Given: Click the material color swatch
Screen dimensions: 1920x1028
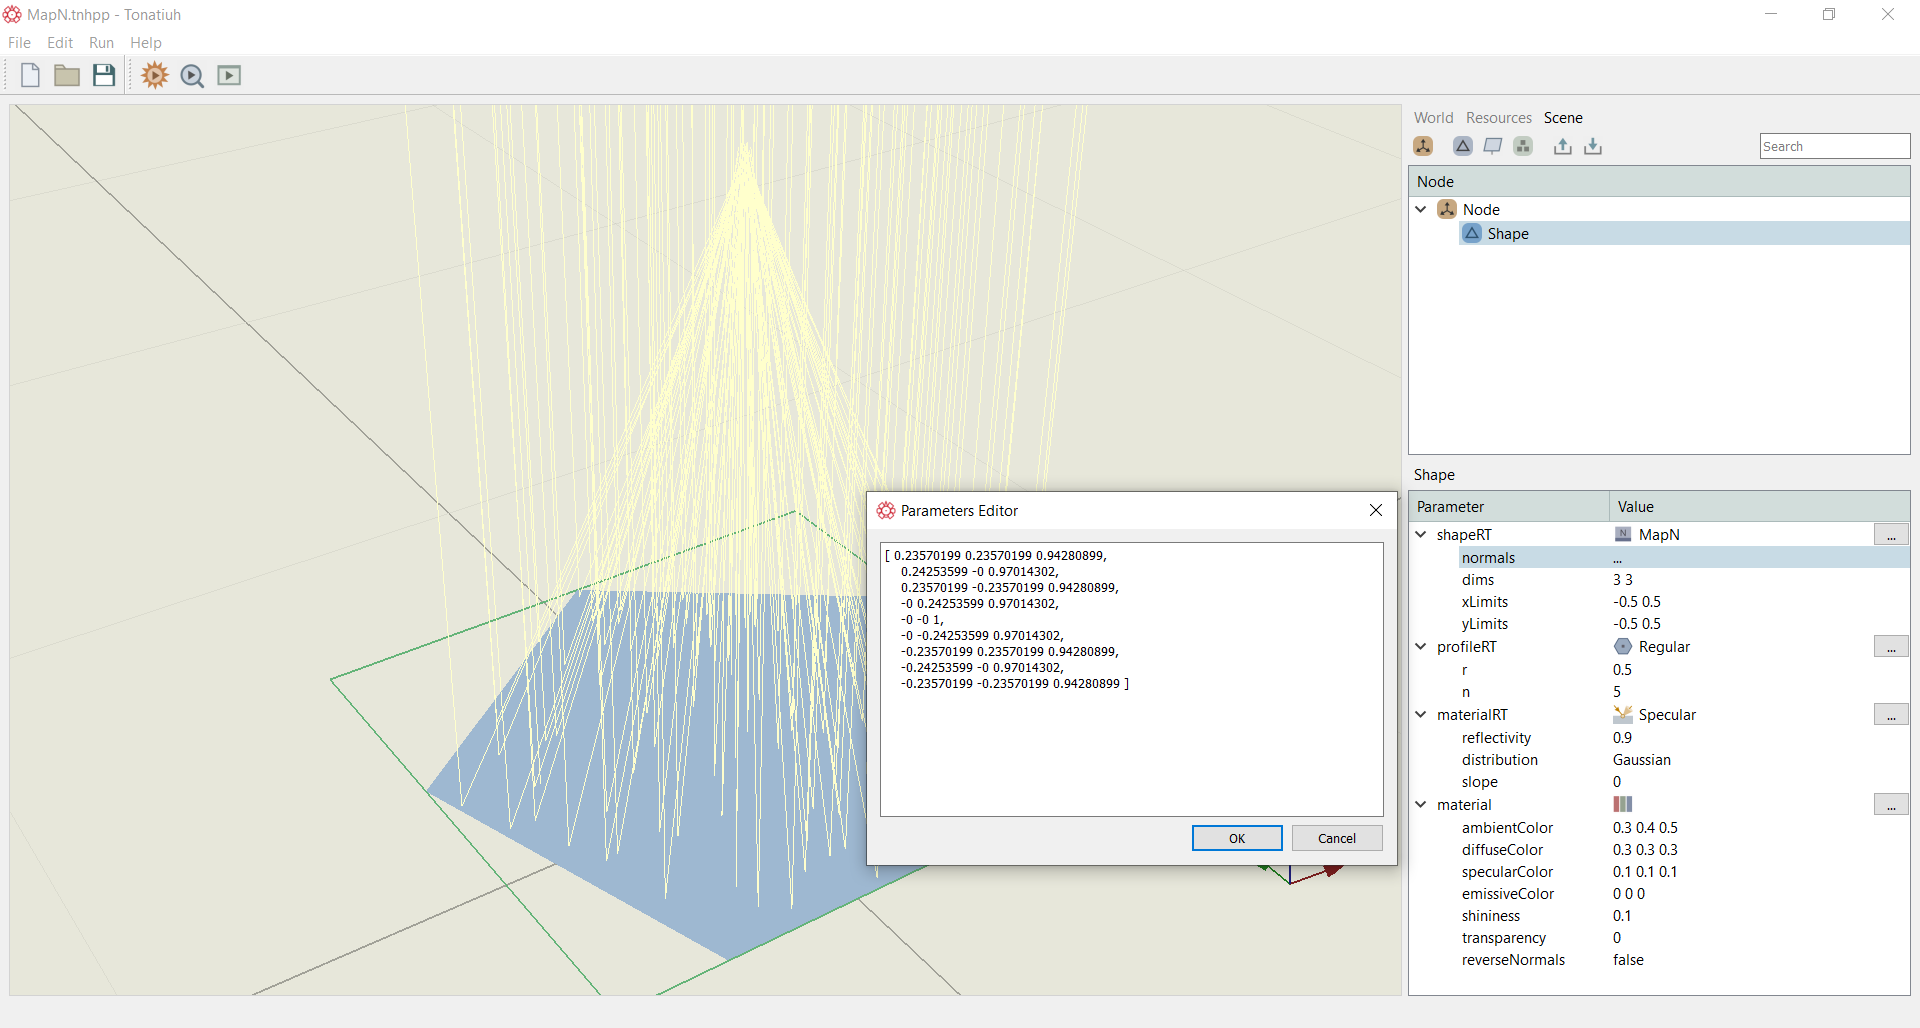Looking at the screenshot, I should 1622,805.
